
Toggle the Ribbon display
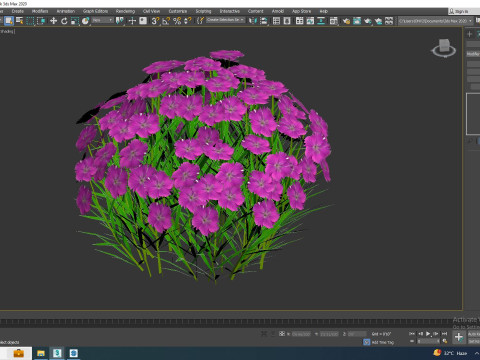[299, 21]
